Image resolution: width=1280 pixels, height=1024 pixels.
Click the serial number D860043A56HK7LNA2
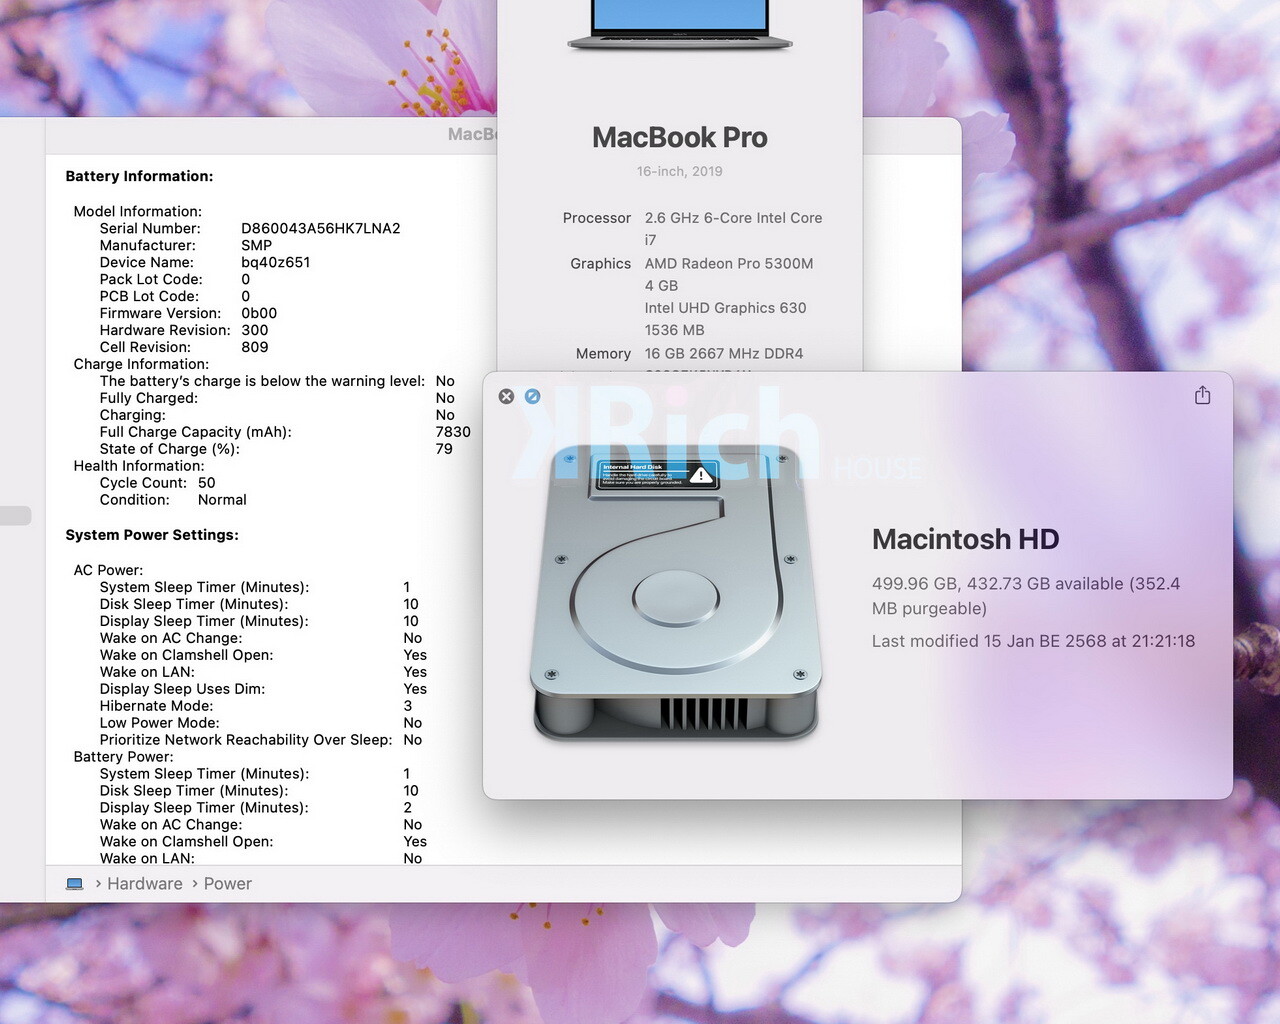click(x=321, y=228)
